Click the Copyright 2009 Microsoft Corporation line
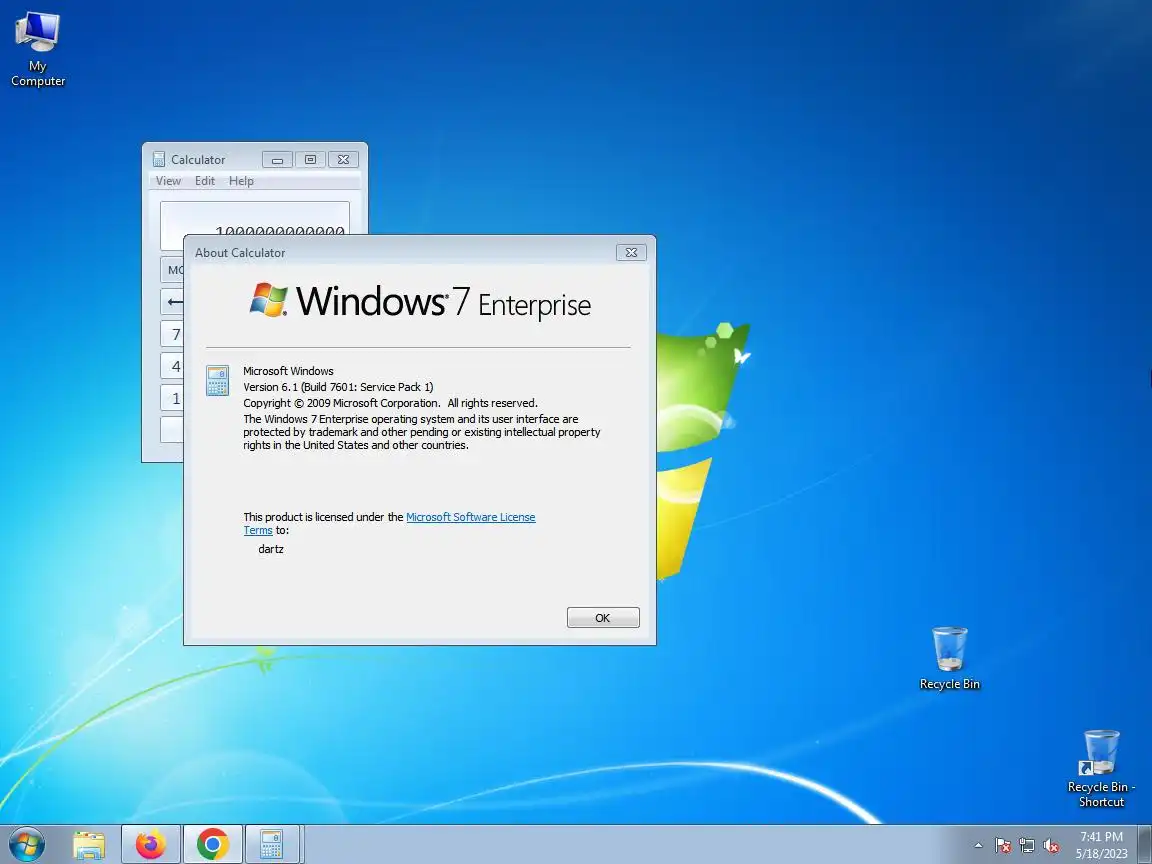 tap(390, 403)
